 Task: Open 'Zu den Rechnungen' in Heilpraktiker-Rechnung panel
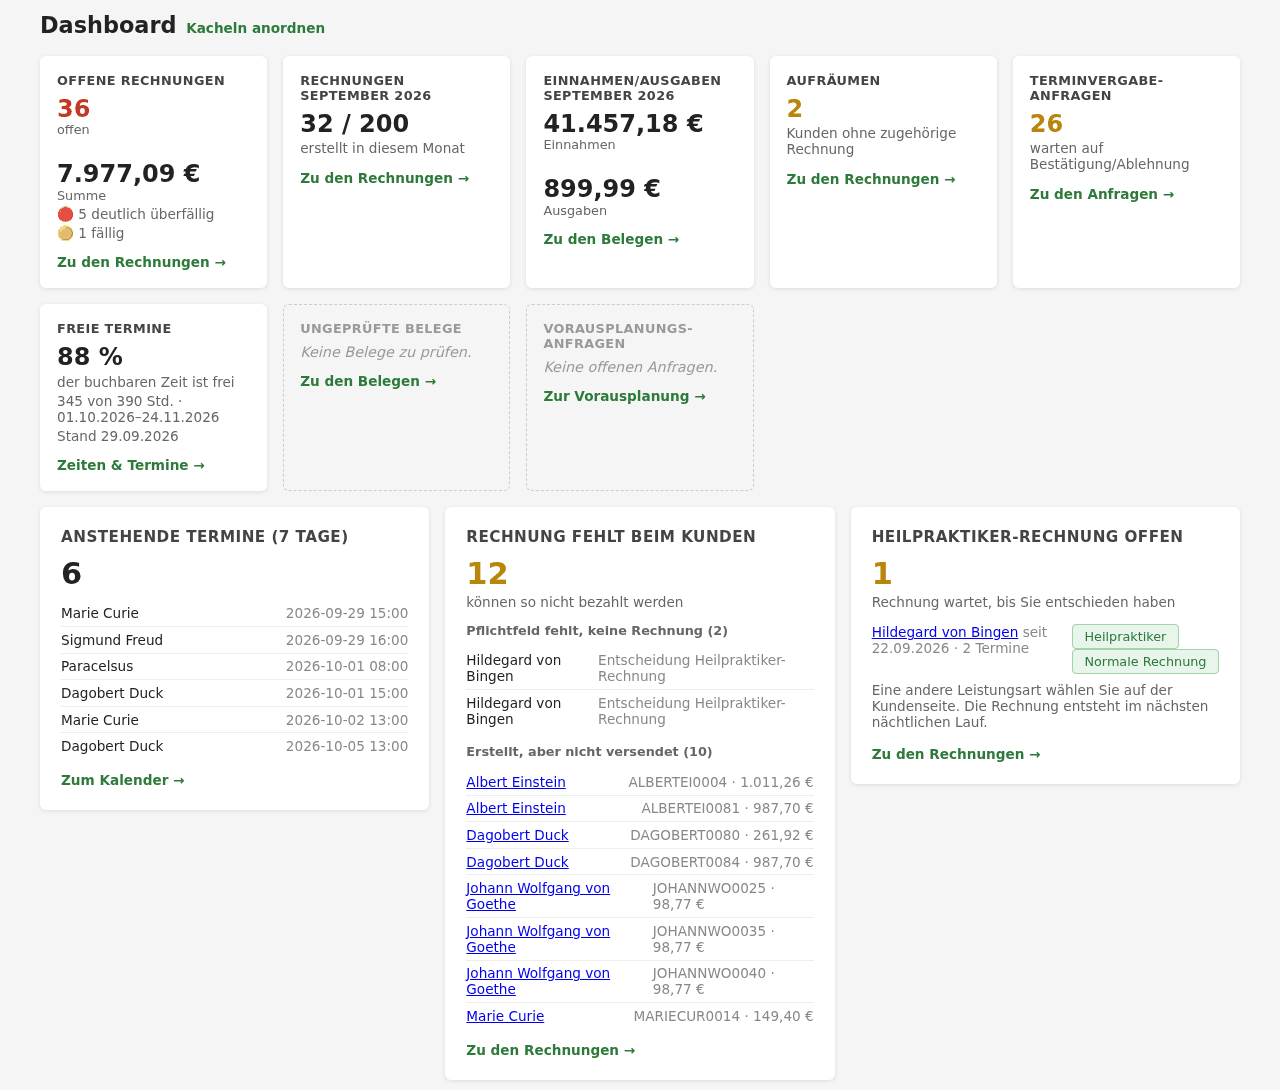[x=956, y=754]
